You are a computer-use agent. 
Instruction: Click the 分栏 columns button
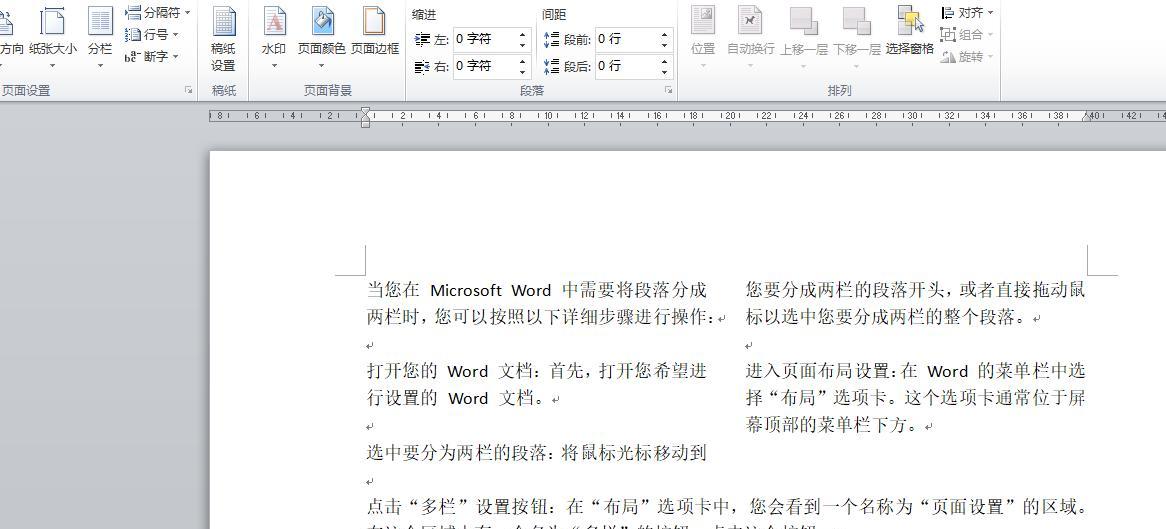point(100,35)
